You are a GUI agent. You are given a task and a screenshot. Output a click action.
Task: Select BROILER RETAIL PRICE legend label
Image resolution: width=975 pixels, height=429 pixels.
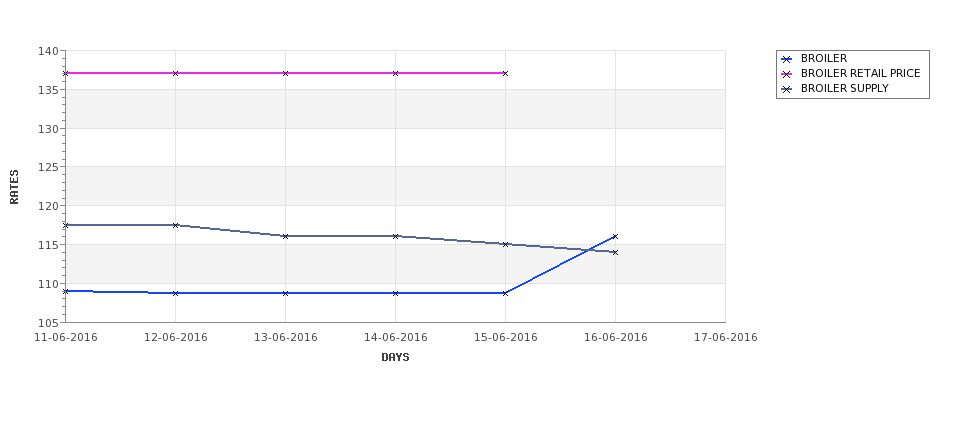(861, 73)
